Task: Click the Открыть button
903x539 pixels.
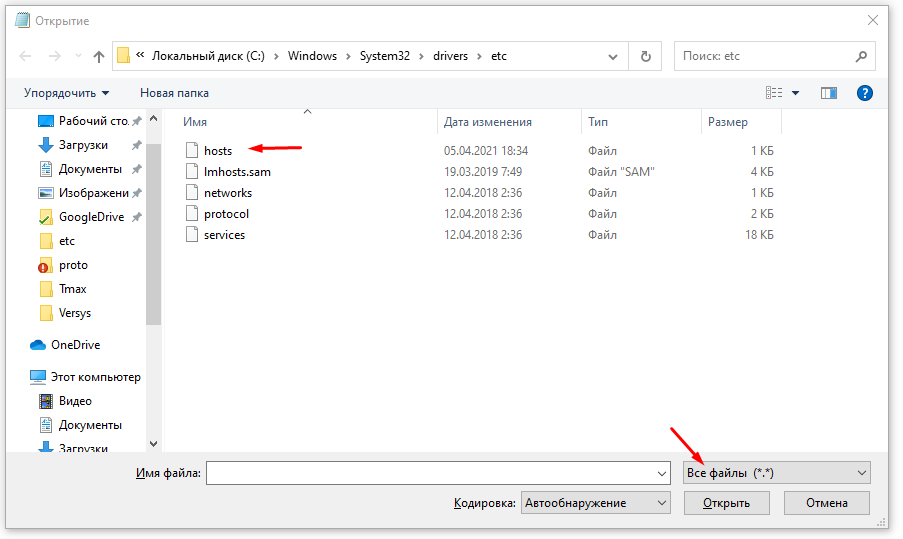Action: click(x=726, y=503)
